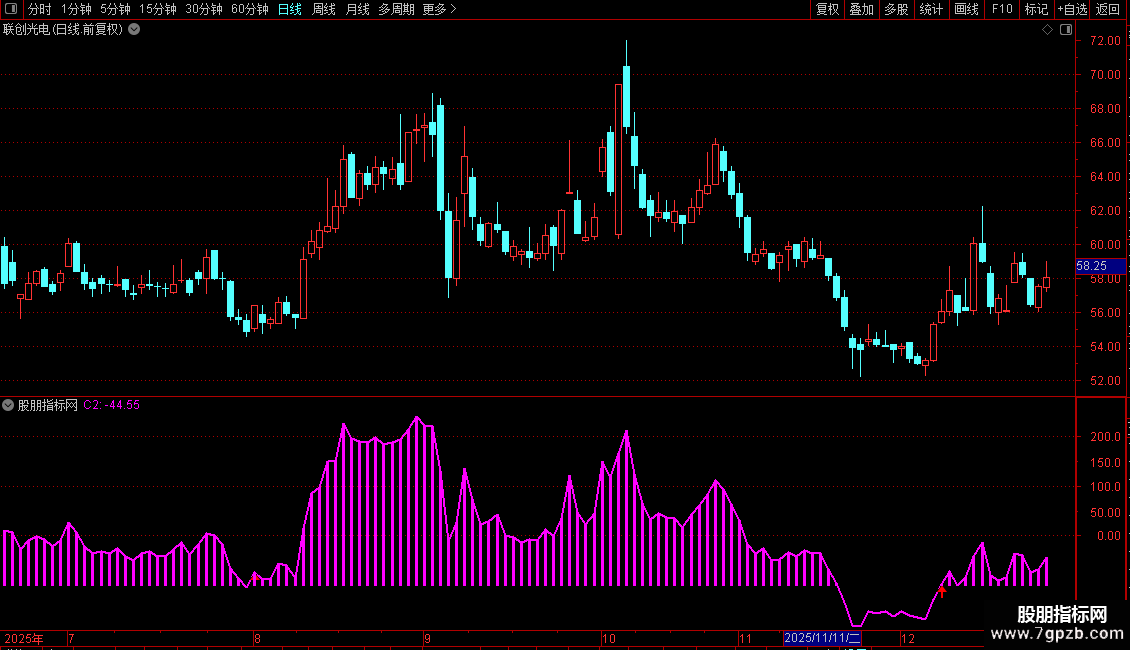Switch to 分时 intraday view

pos(40,9)
